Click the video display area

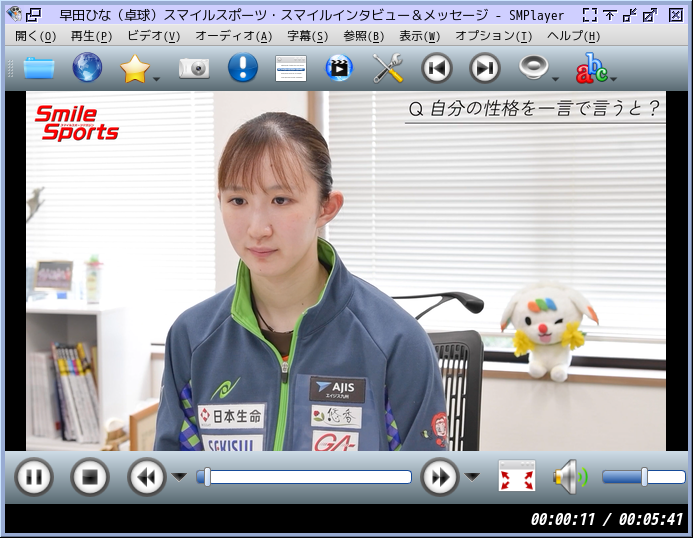346,271
